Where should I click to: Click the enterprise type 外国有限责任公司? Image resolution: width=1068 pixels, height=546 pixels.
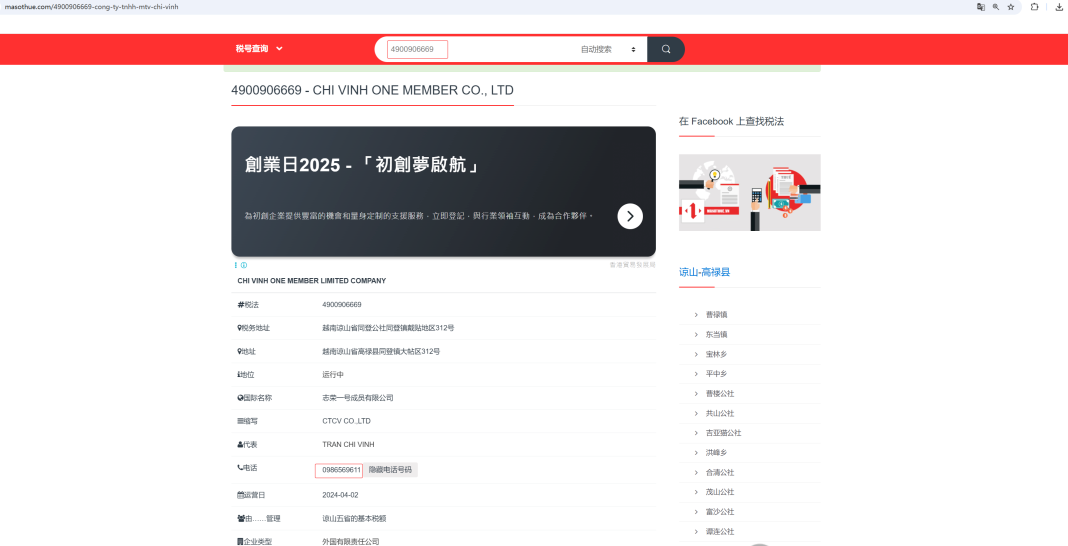coord(351,542)
